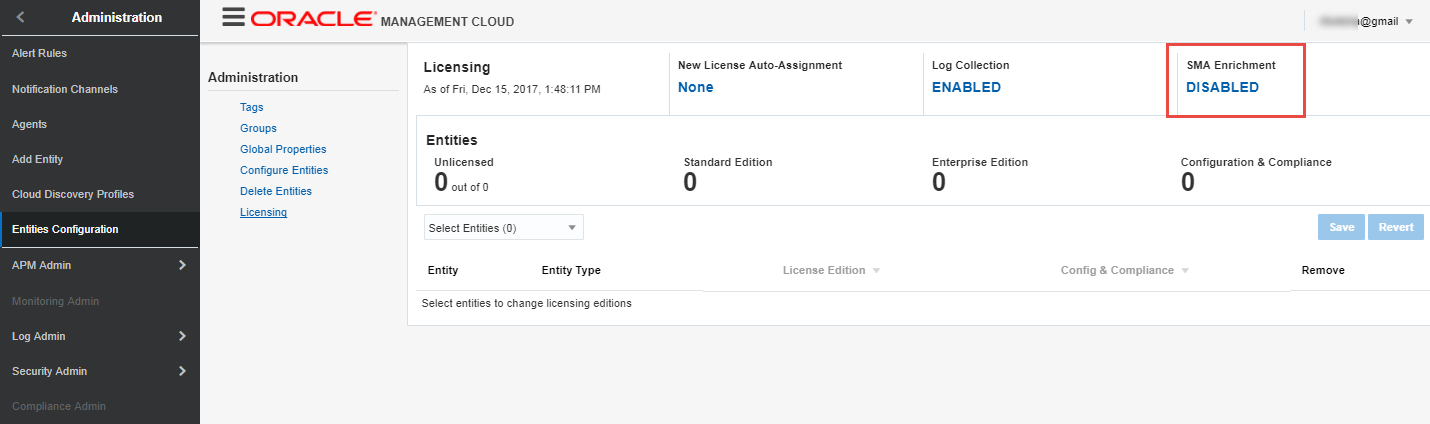
Task: Open the Delete Entities link
Action: 276,191
